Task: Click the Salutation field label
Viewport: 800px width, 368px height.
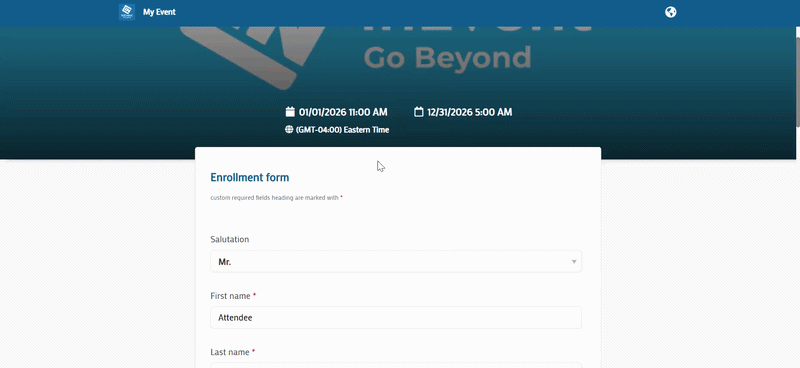Action: point(230,239)
